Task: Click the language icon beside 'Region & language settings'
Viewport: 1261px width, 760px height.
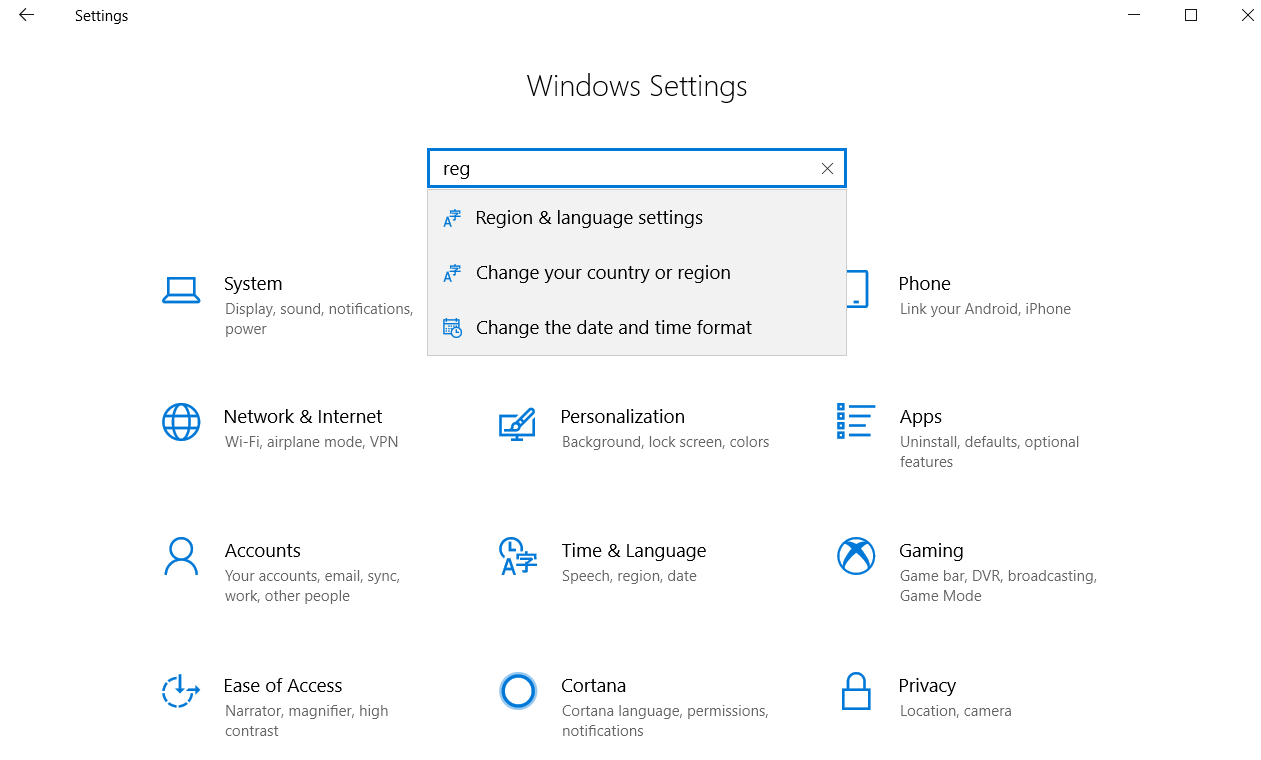Action: coord(452,218)
